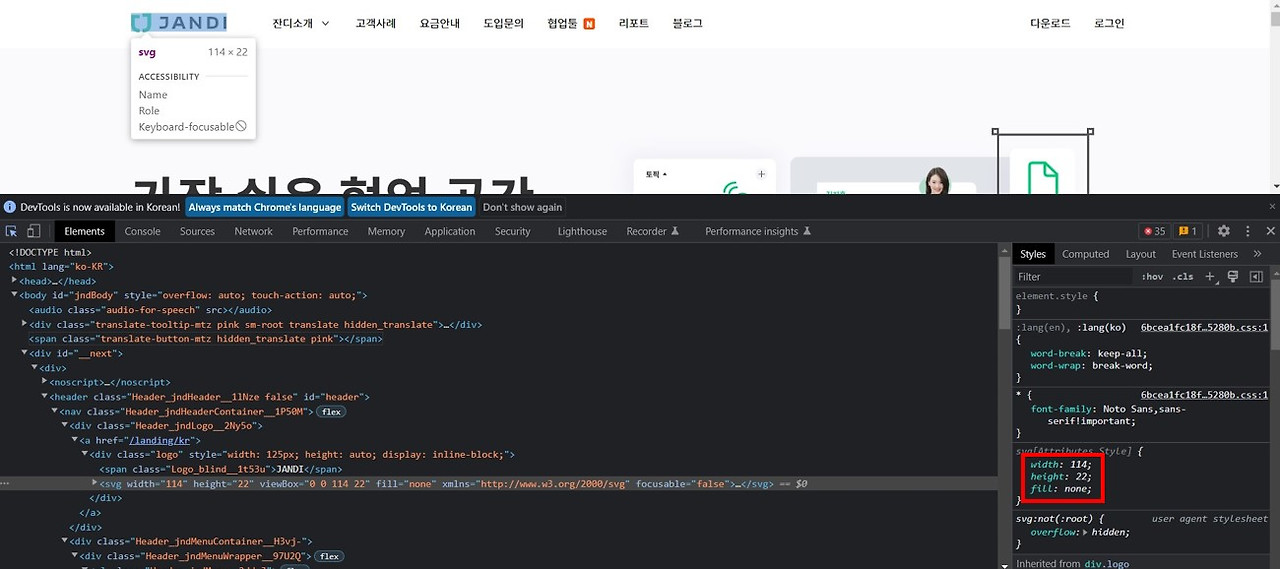Open the 블로그 menu link
Screen dimensions: 1280x569
pos(687,23)
